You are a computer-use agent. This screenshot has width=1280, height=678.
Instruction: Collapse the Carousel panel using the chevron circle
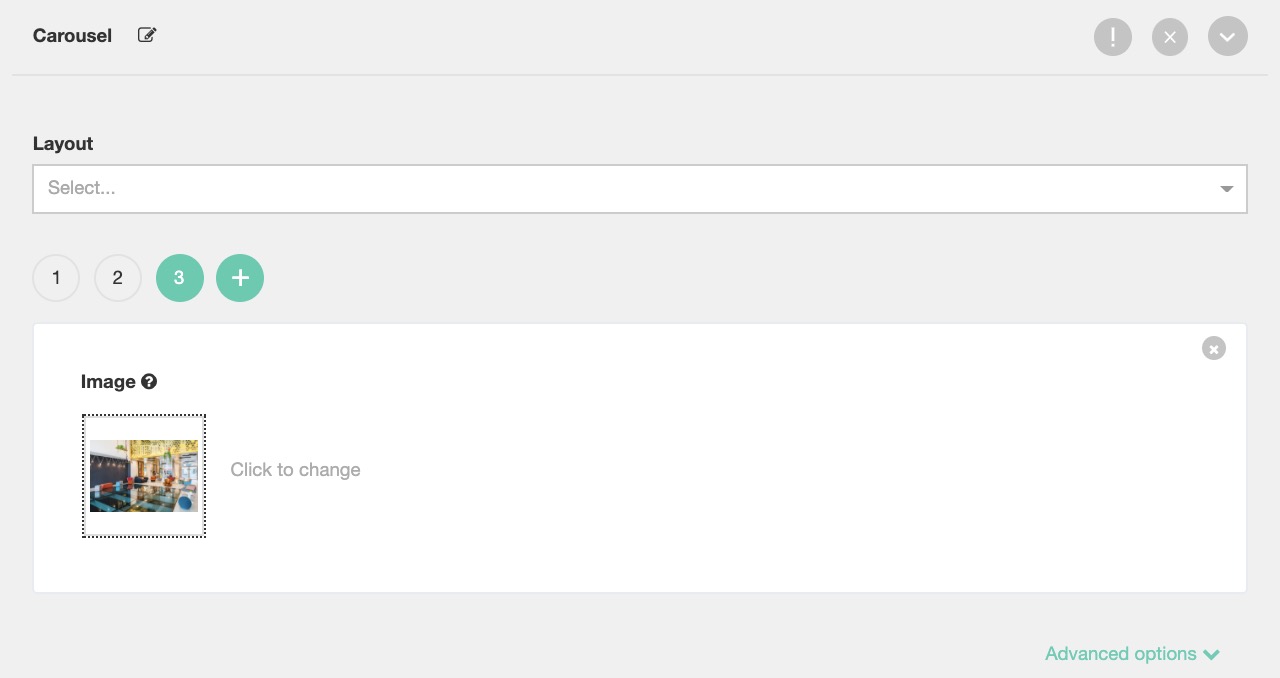tap(1227, 38)
